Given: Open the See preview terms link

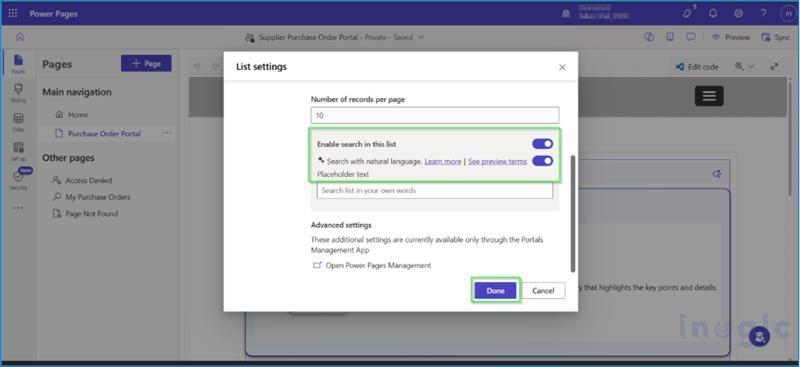Looking at the screenshot, I should click(497, 161).
